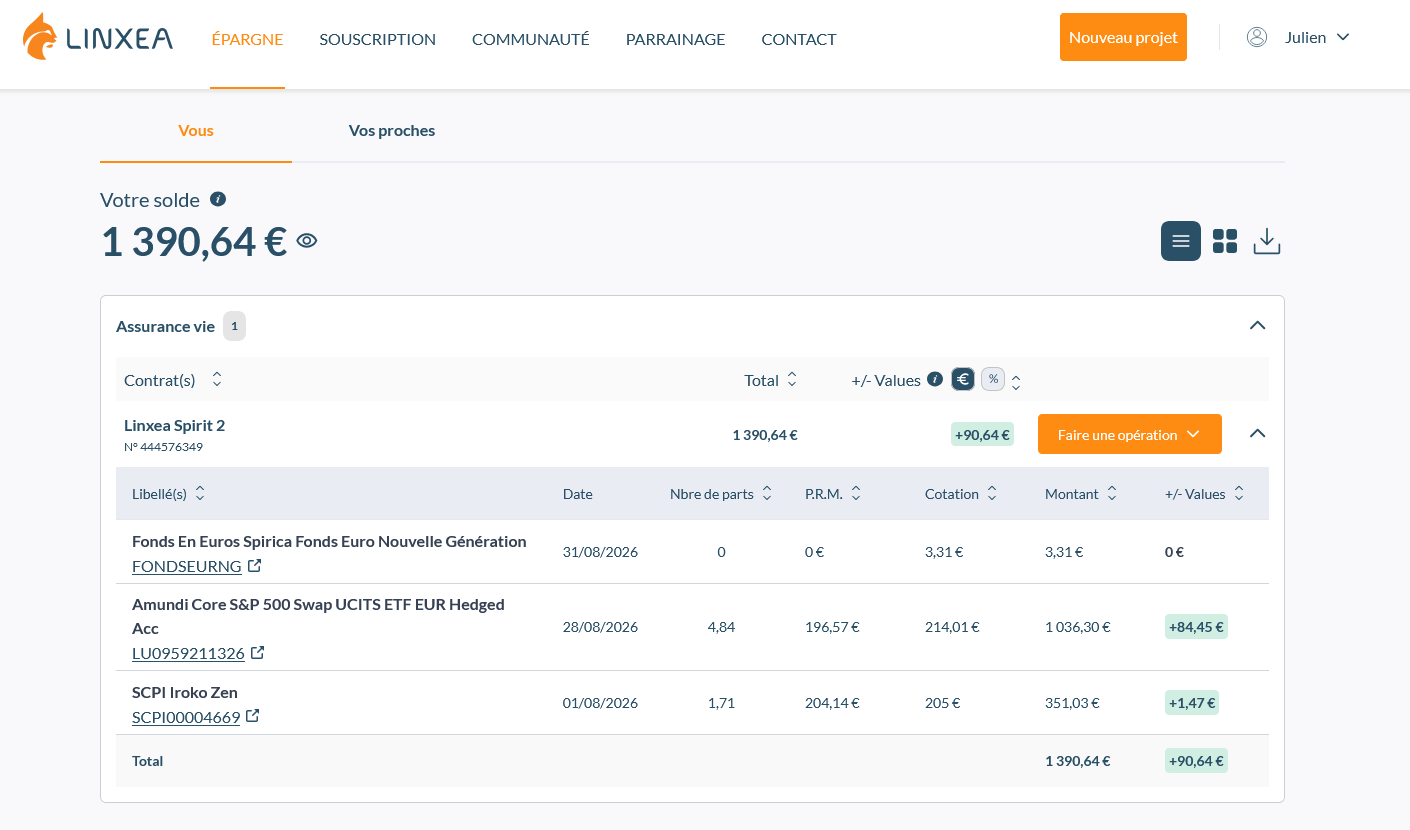1410x830 pixels.
Task: Go to COMMUNAUTÉ
Action: (531, 39)
